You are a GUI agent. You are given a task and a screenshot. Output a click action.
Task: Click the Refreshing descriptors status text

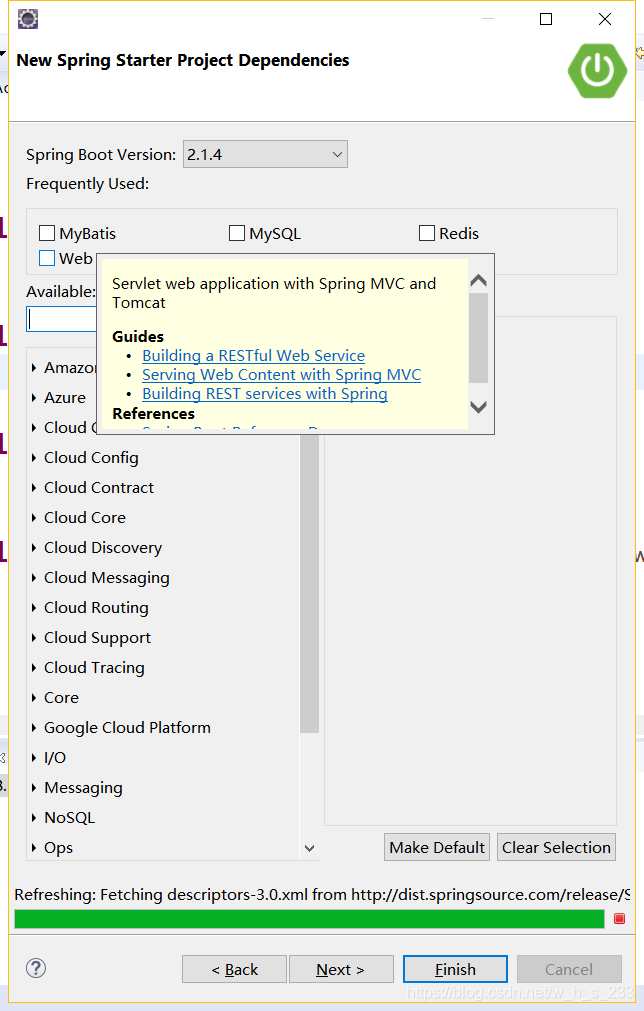click(x=322, y=894)
